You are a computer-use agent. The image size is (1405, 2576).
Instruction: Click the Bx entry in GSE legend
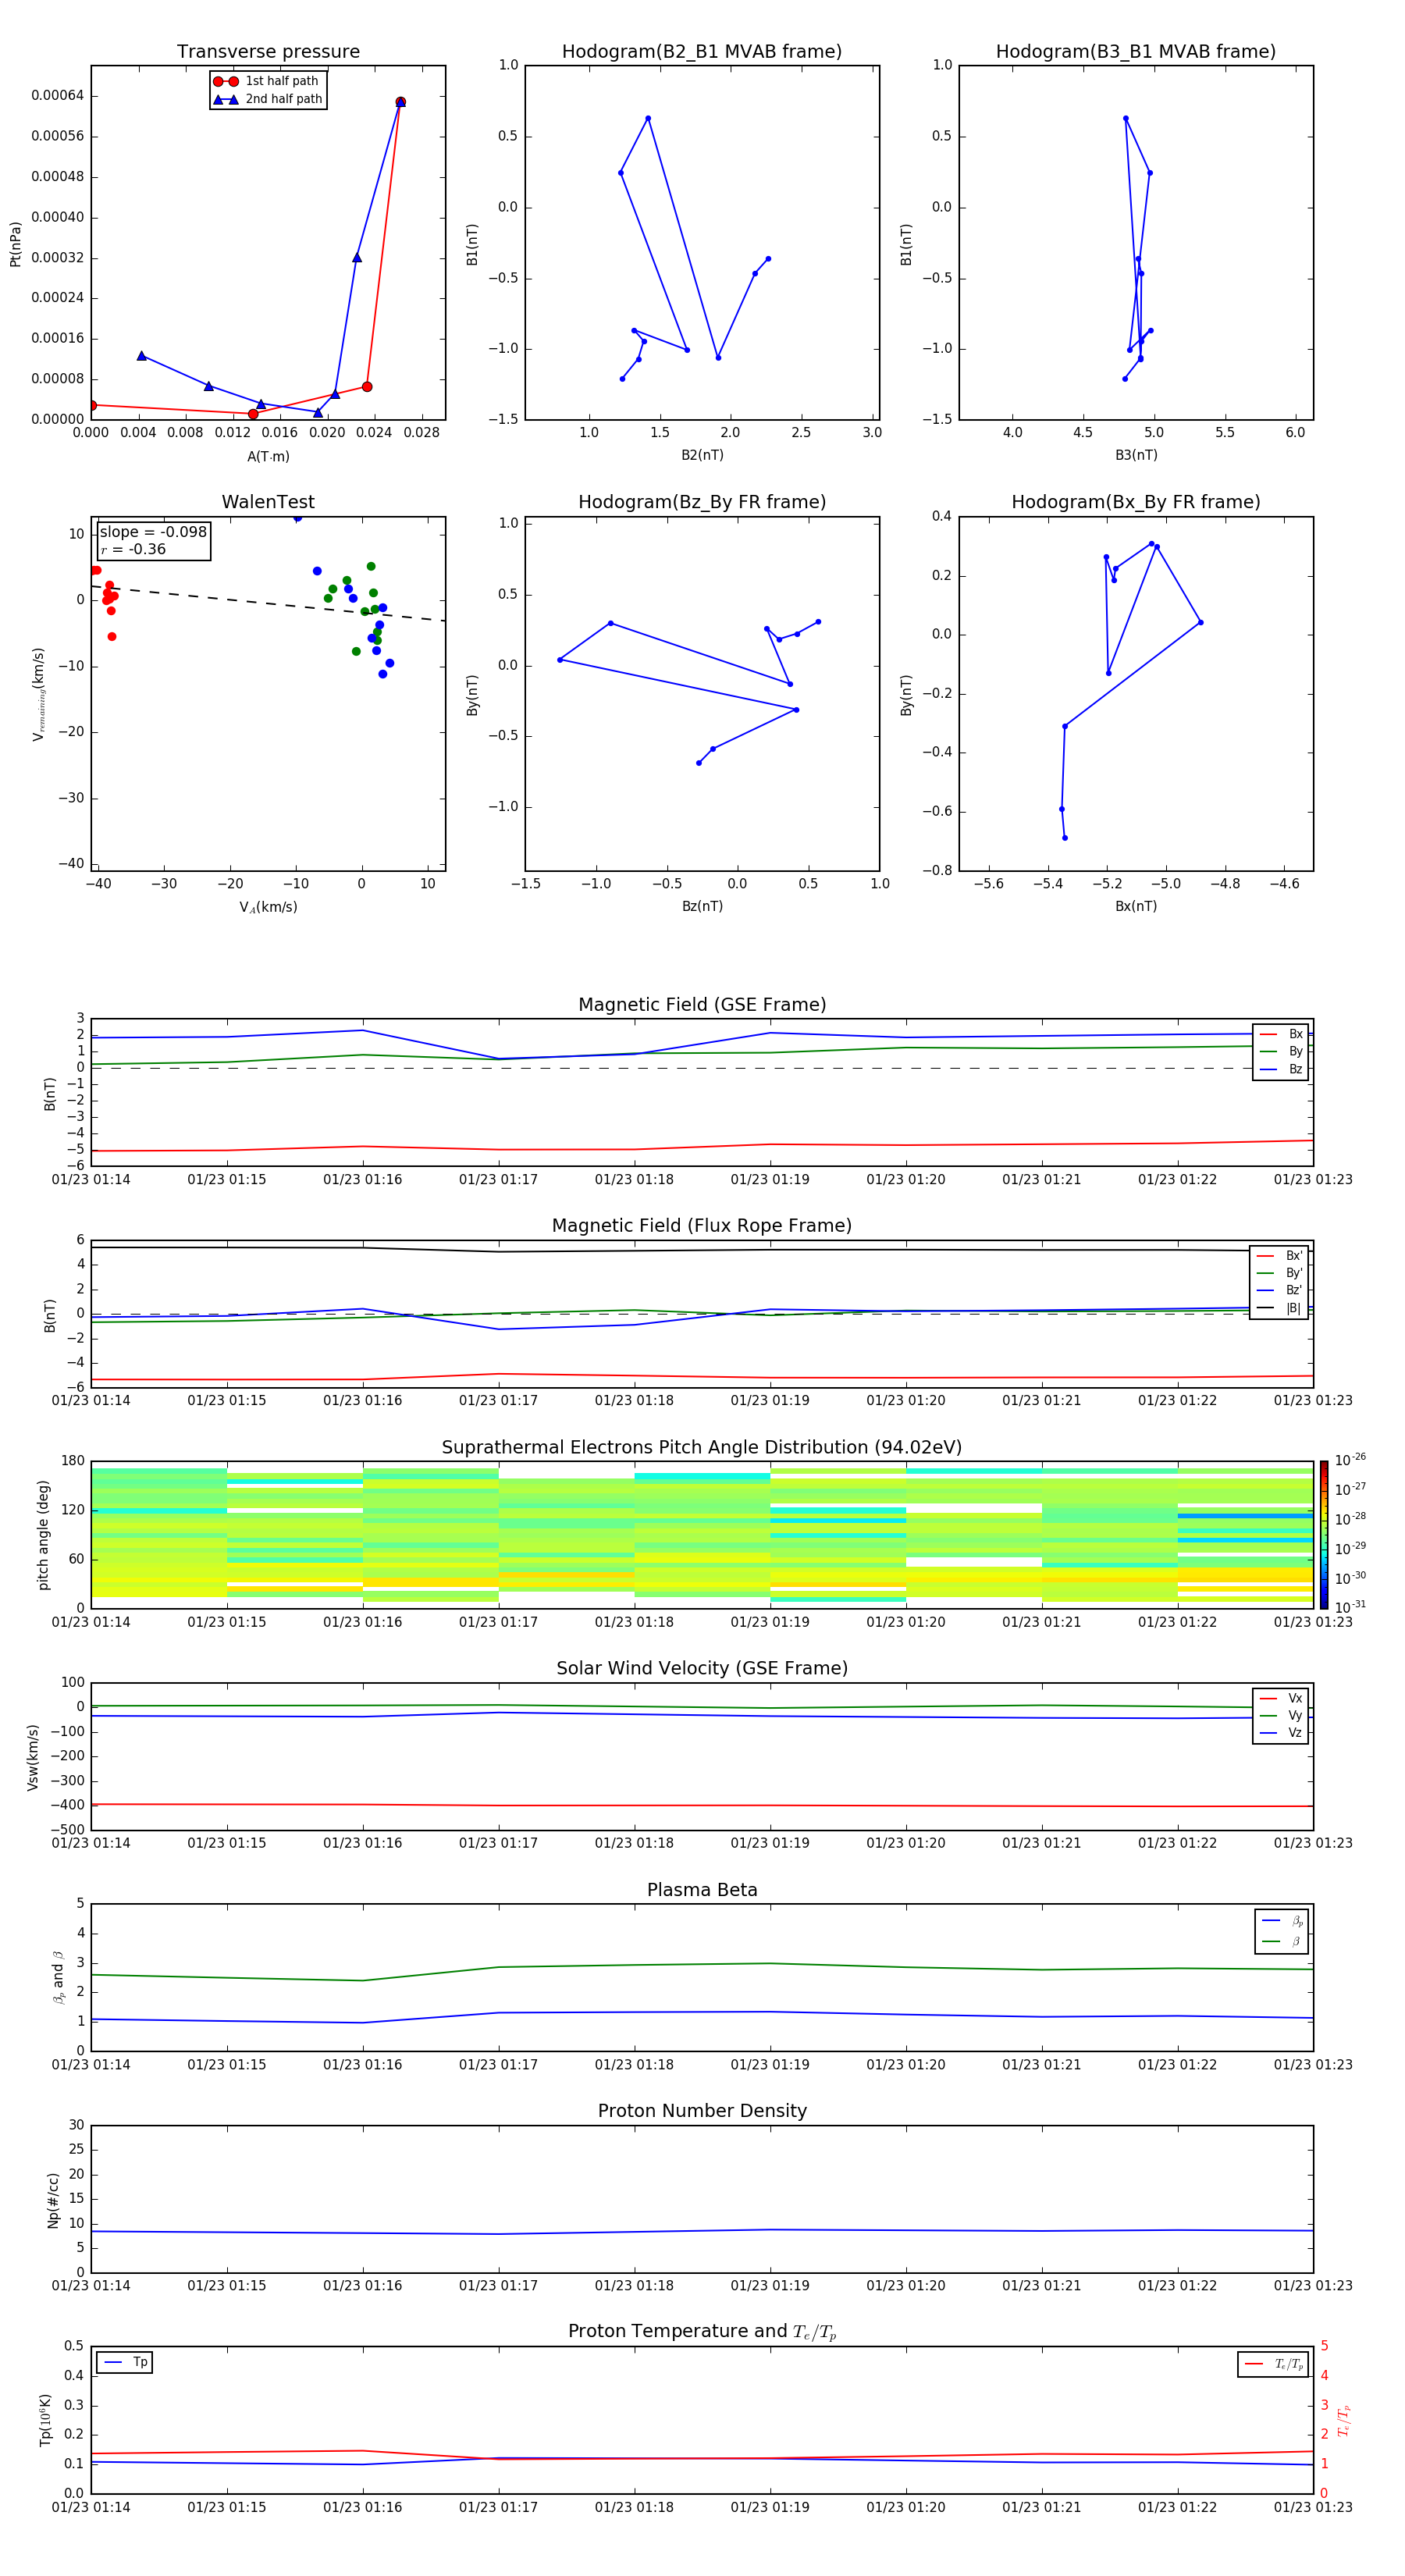(x=1281, y=1034)
